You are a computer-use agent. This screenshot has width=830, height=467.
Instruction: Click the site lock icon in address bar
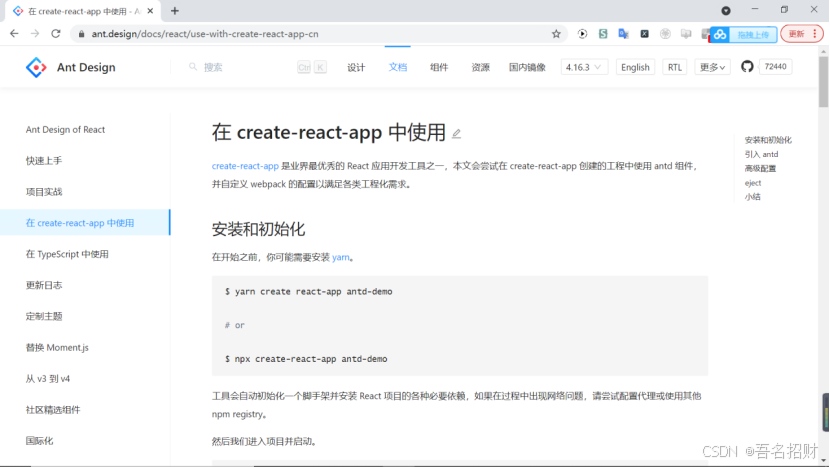click(x=81, y=34)
